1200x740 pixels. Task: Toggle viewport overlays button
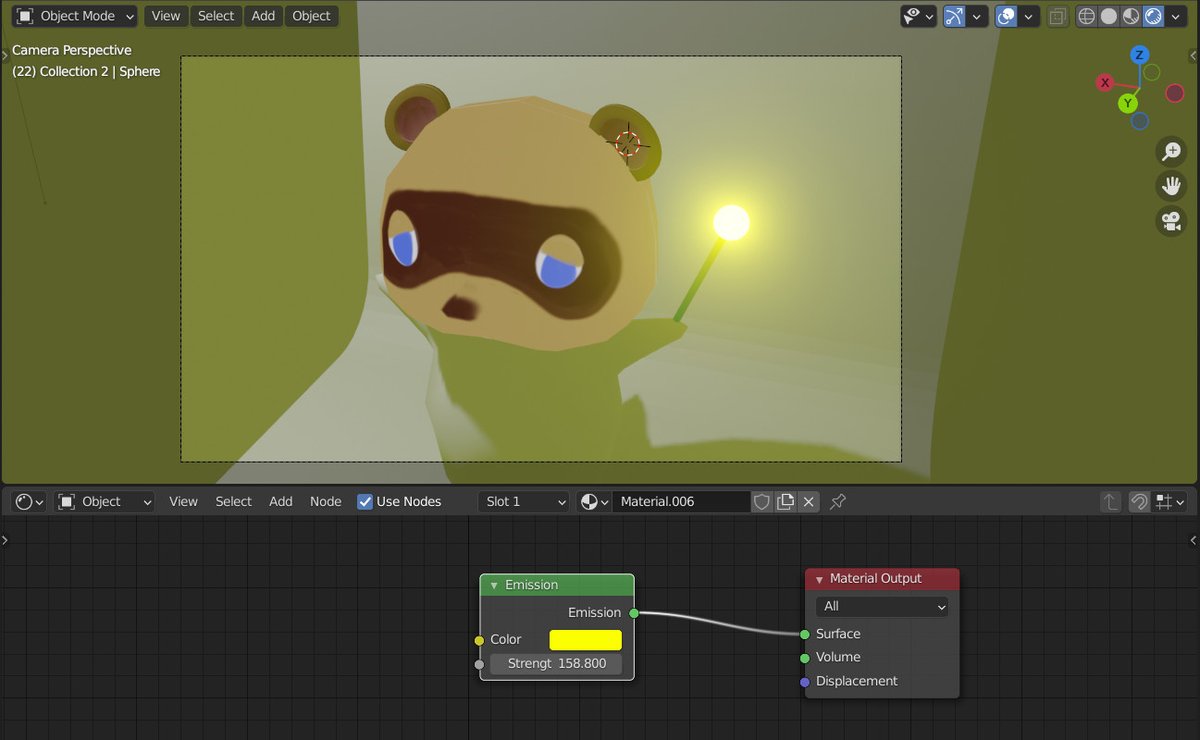[1007, 16]
